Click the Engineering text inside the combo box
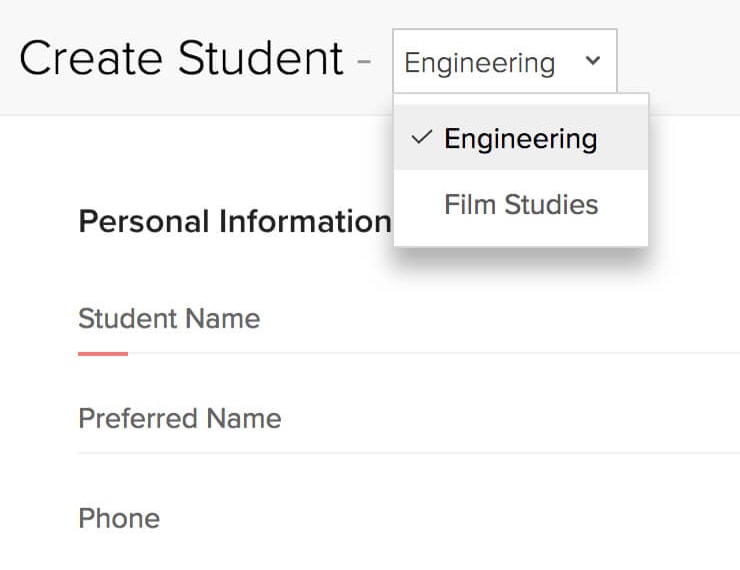Viewport: 740px width, 570px height. coord(479,63)
